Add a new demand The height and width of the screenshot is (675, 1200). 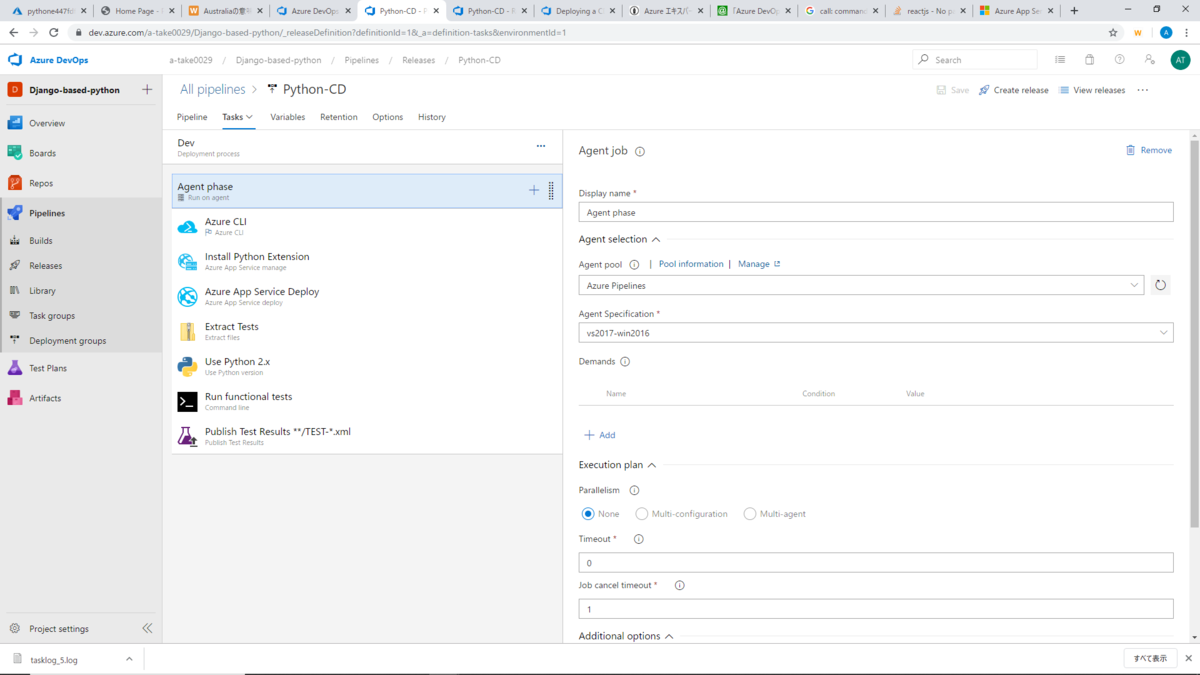600,435
